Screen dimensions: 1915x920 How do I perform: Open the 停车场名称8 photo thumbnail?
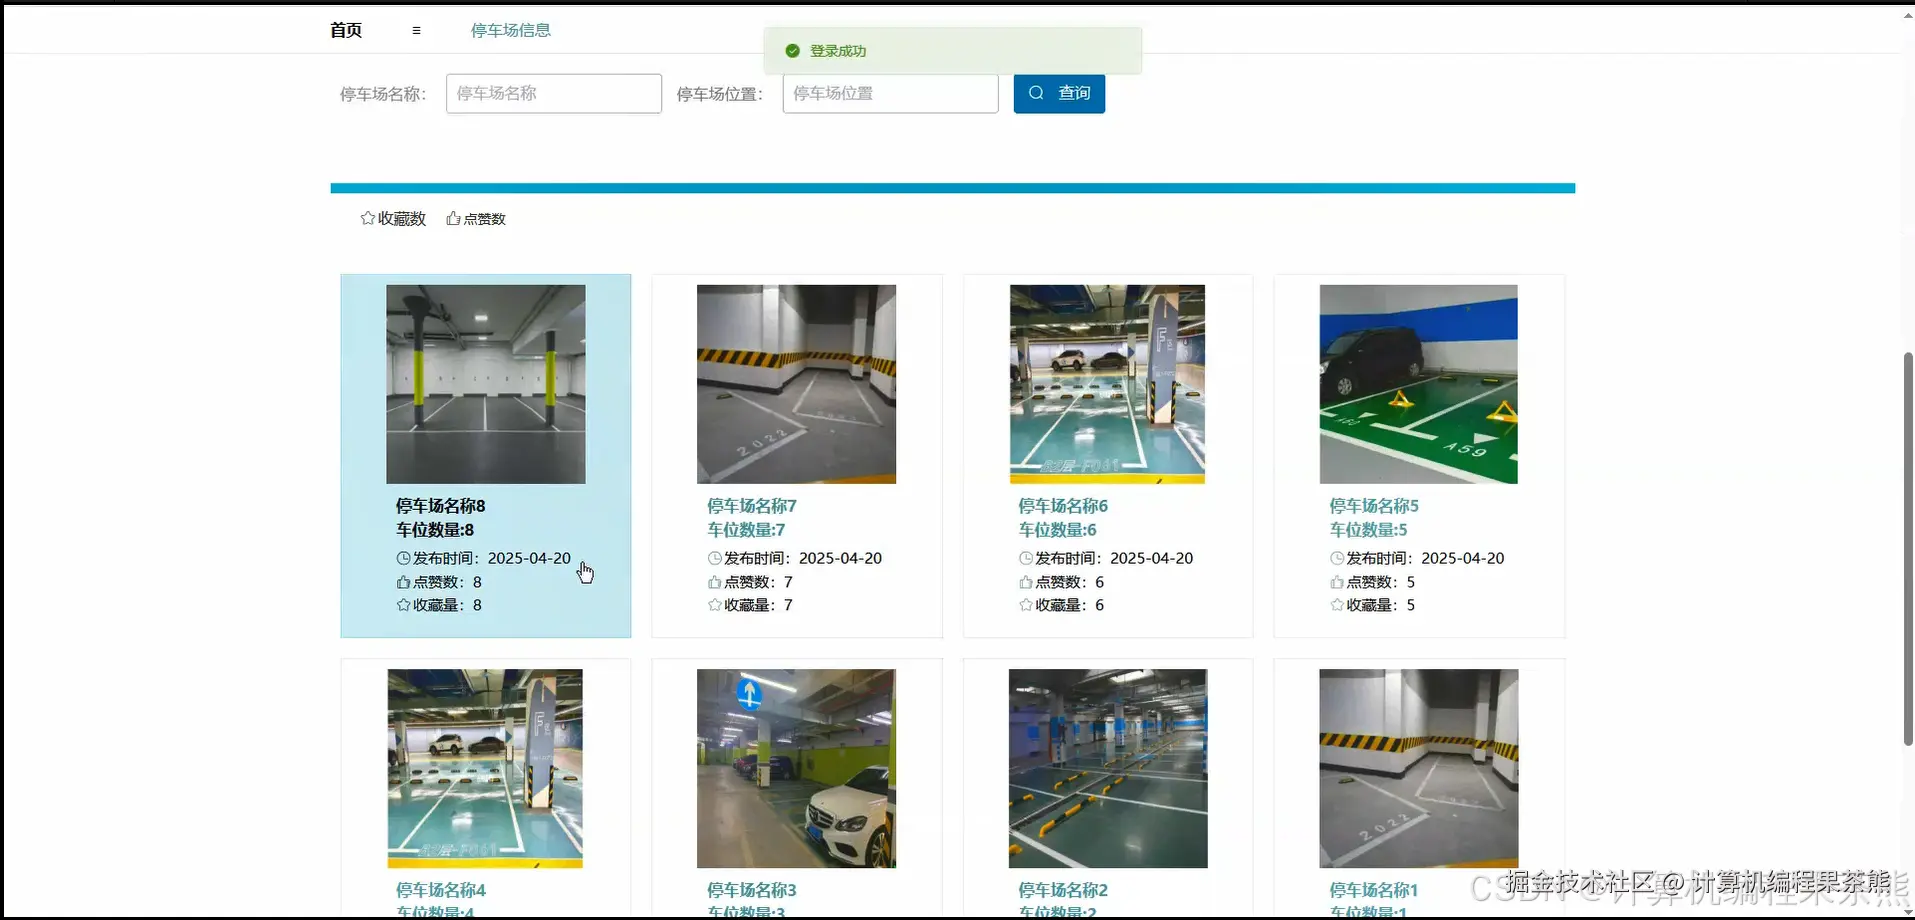(486, 384)
